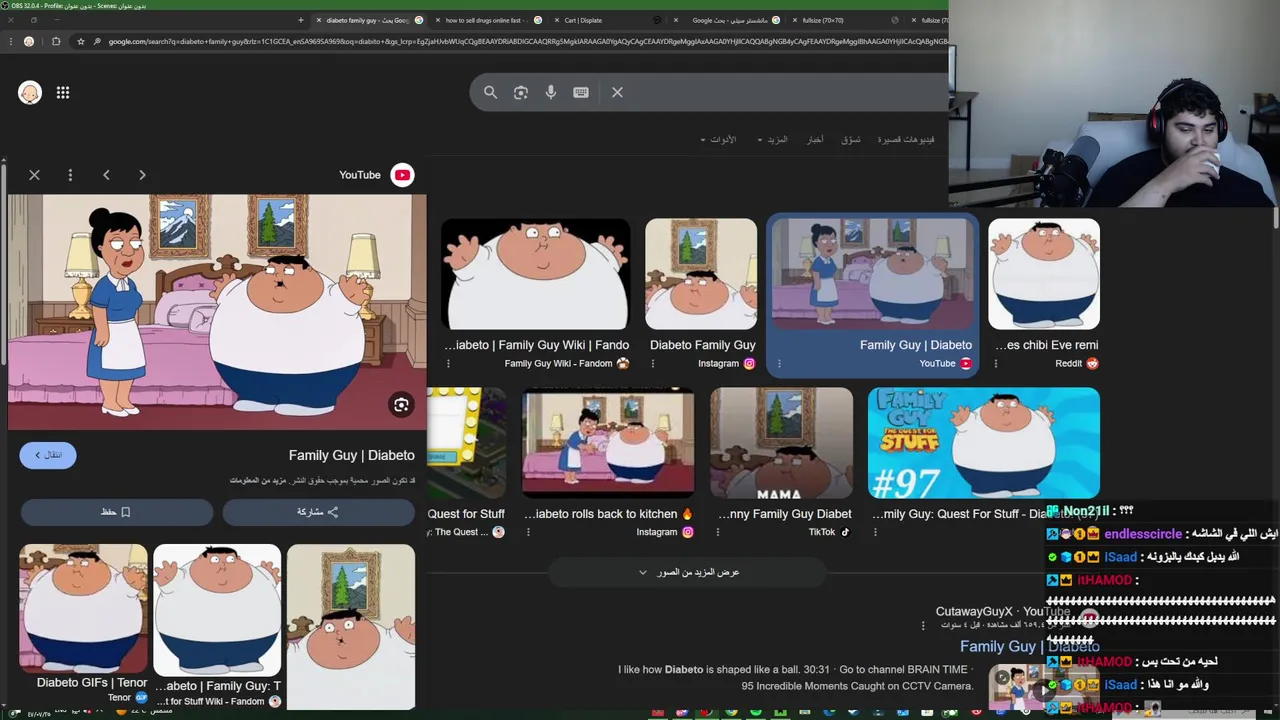The width and height of the screenshot is (1280, 720).
Task: Go to the previous image in the preview panel
Action: [x=106, y=175]
